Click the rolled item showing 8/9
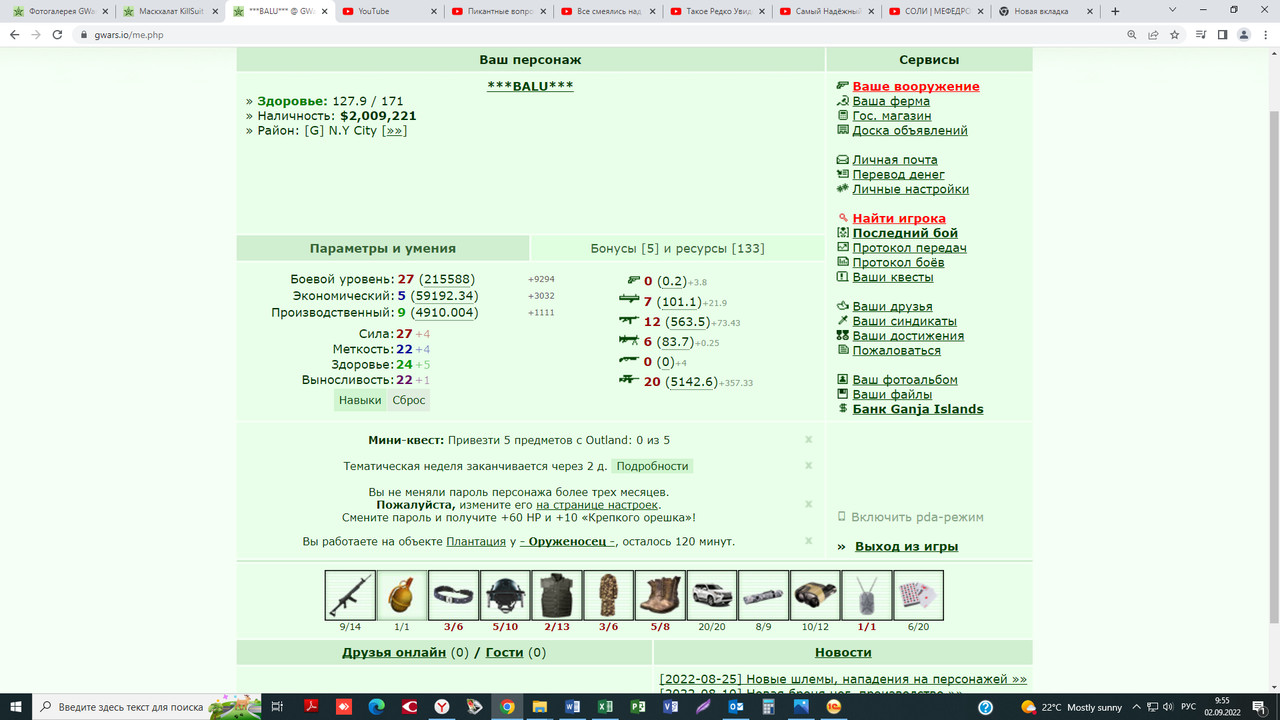The width and height of the screenshot is (1280, 720). 763,595
